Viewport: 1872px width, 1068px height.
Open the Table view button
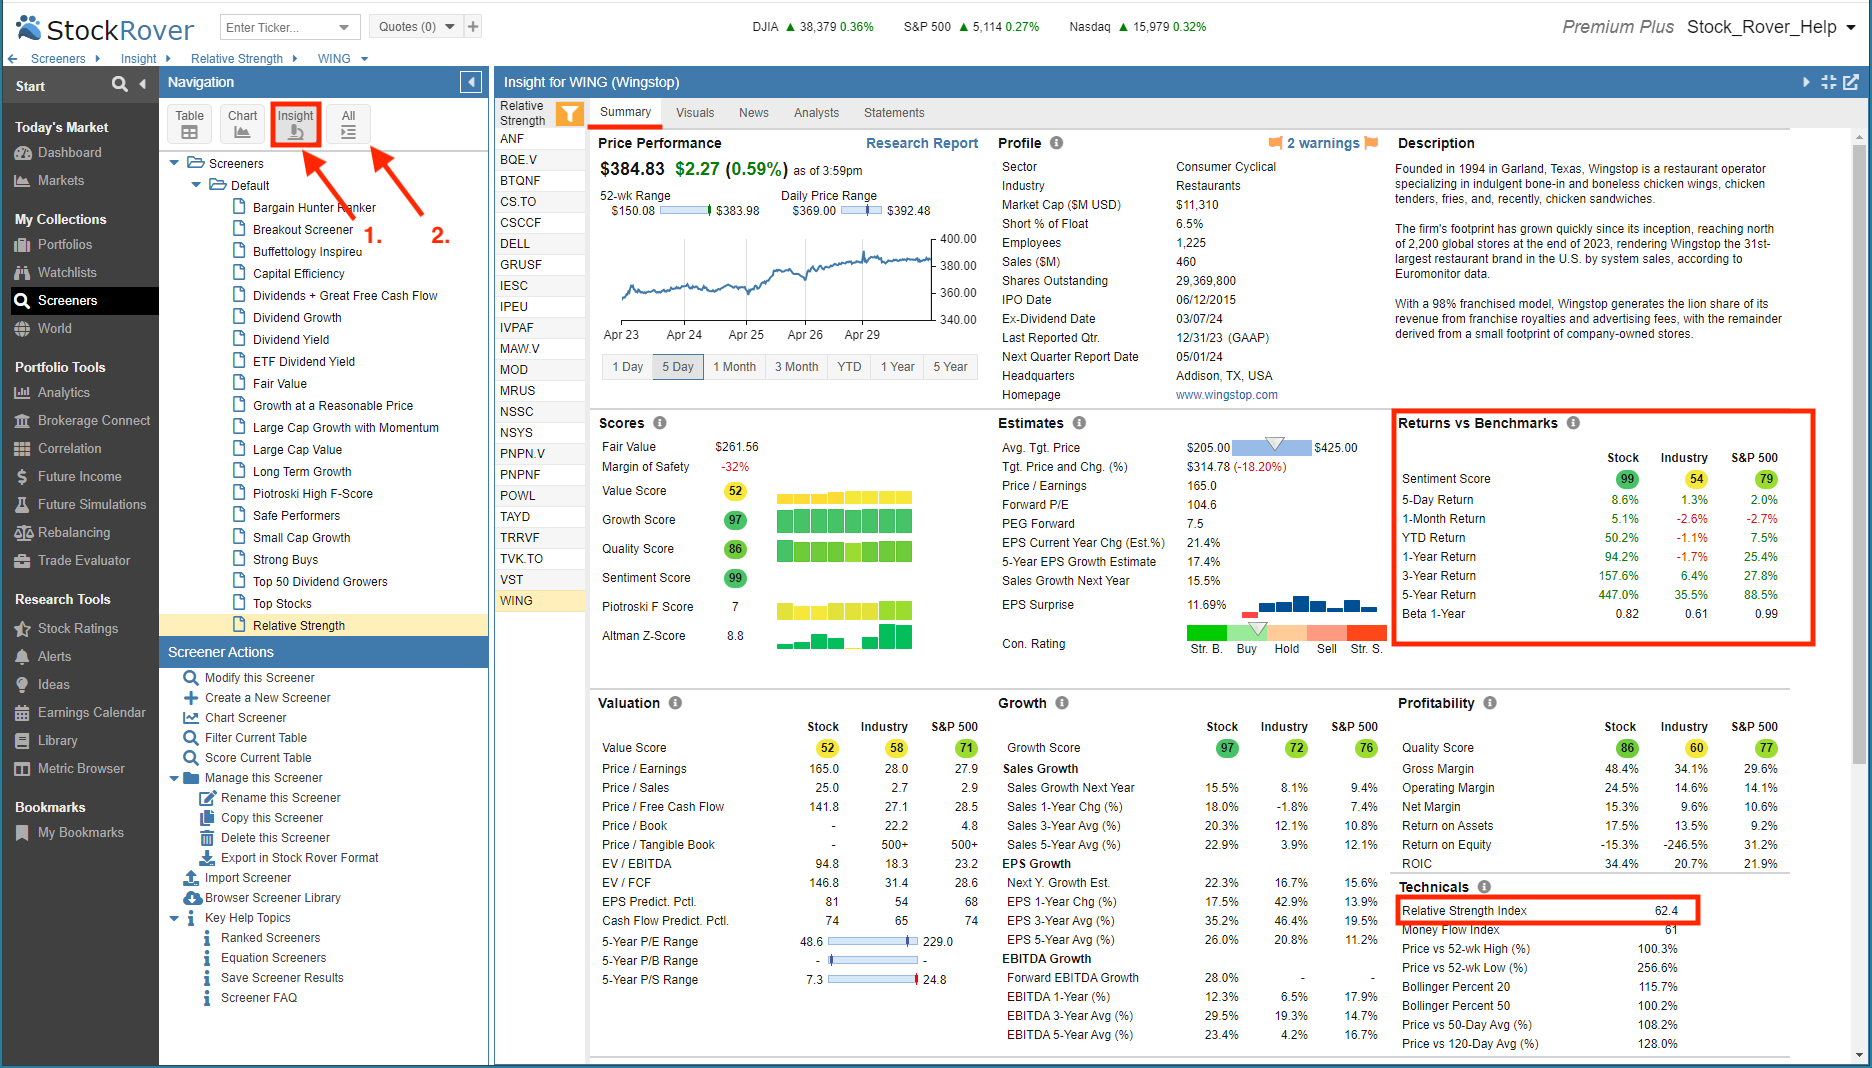[x=190, y=124]
